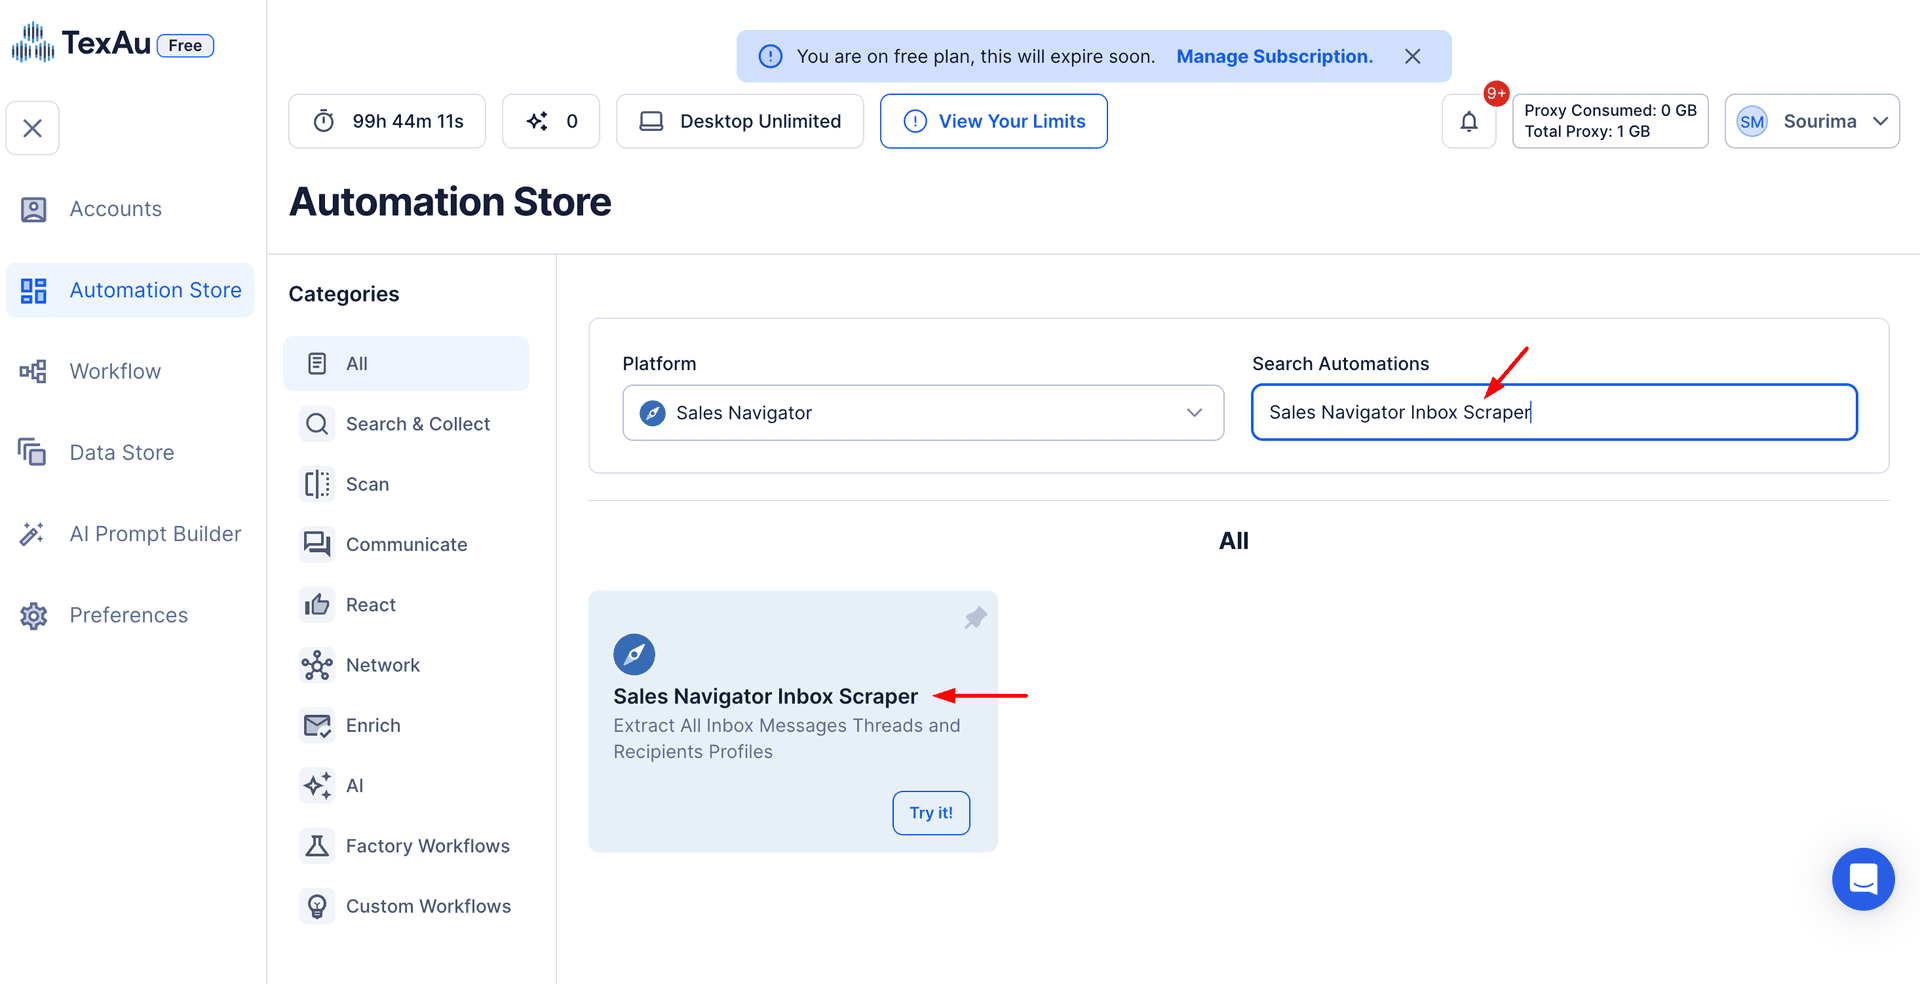Select React category label
Image resolution: width=1920 pixels, height=984 pixels.
[371, 604]
